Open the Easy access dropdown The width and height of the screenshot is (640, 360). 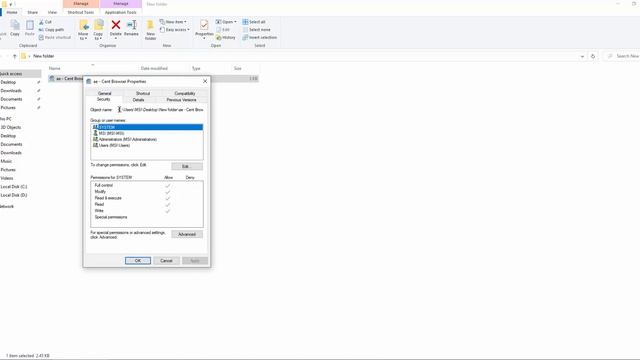174,30
